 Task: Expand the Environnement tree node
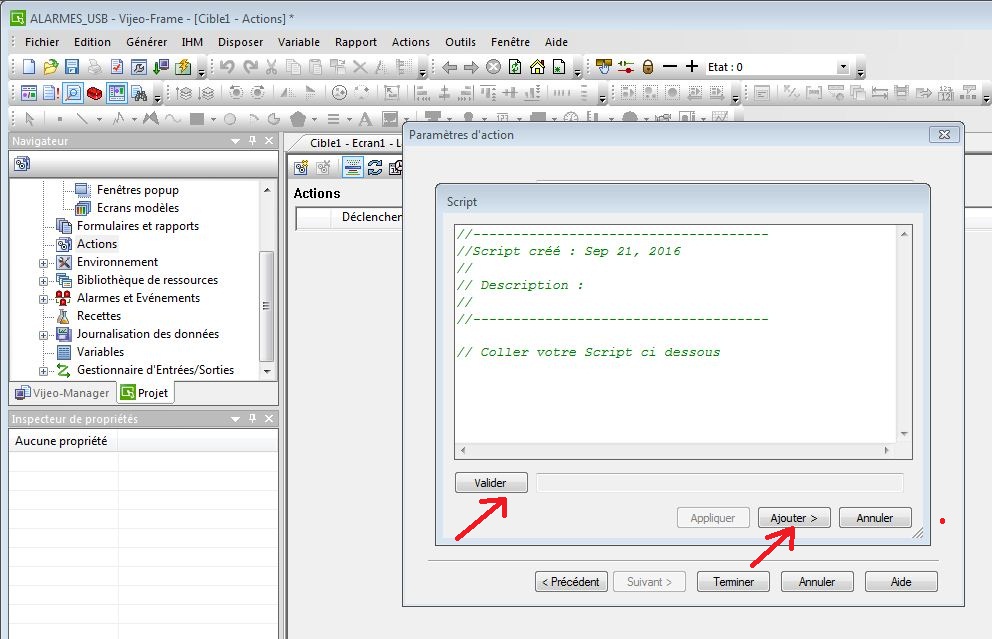(44, 263)
